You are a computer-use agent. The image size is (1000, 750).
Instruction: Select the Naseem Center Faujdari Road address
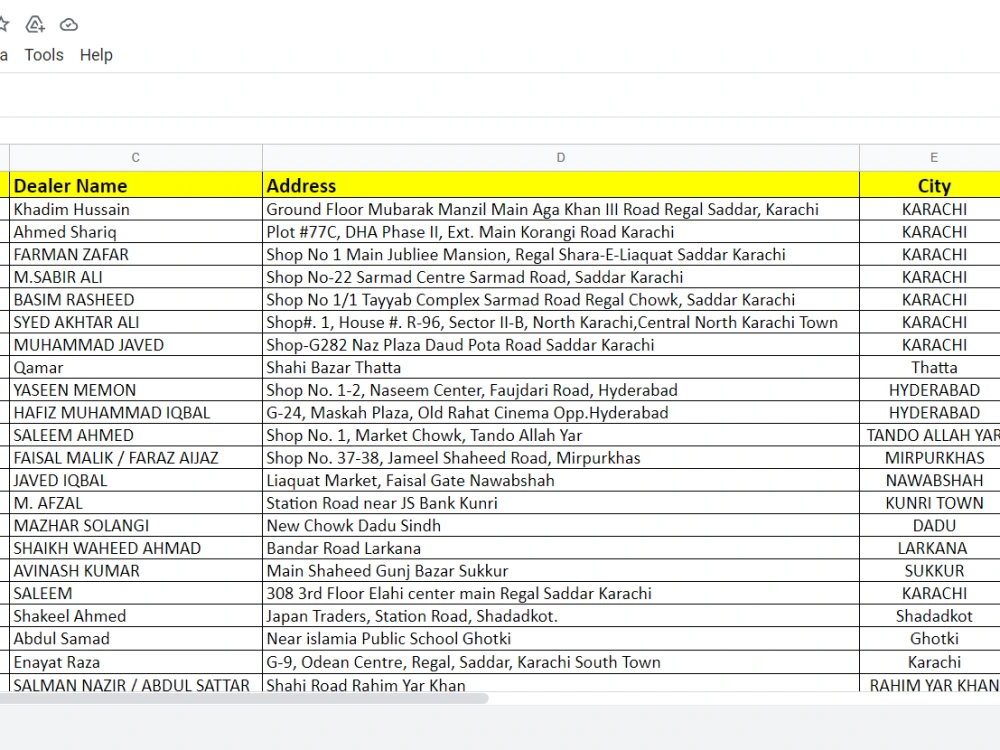561,390
